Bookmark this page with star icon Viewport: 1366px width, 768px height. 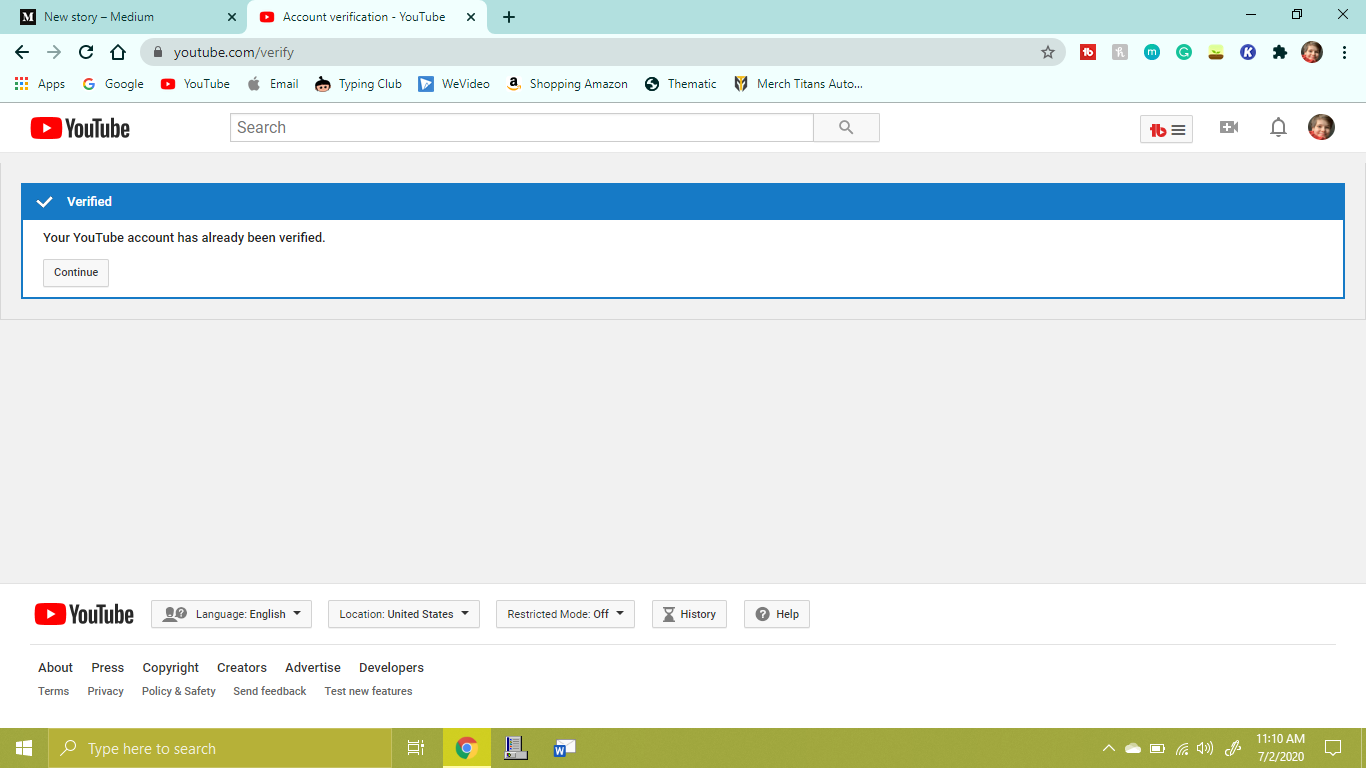[1048, 52]
